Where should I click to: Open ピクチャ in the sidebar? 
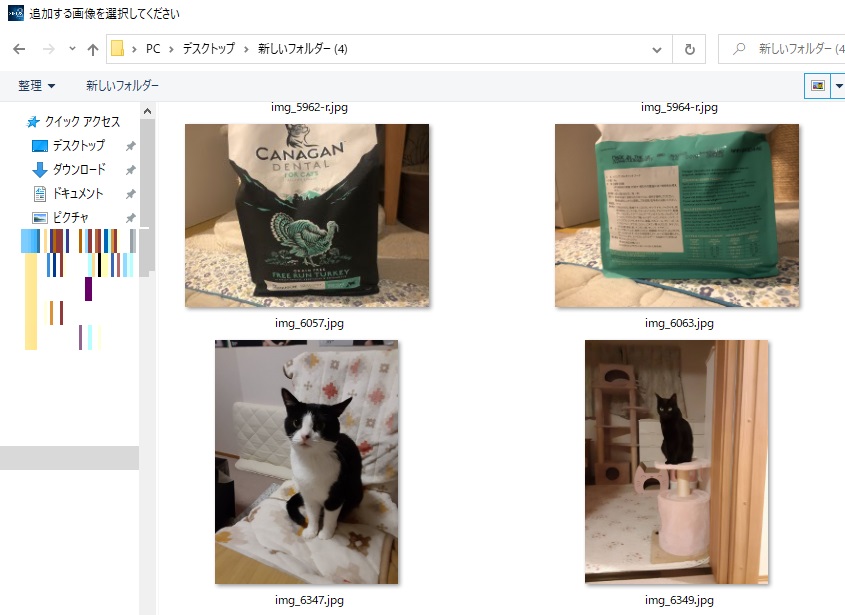point(70,217)
